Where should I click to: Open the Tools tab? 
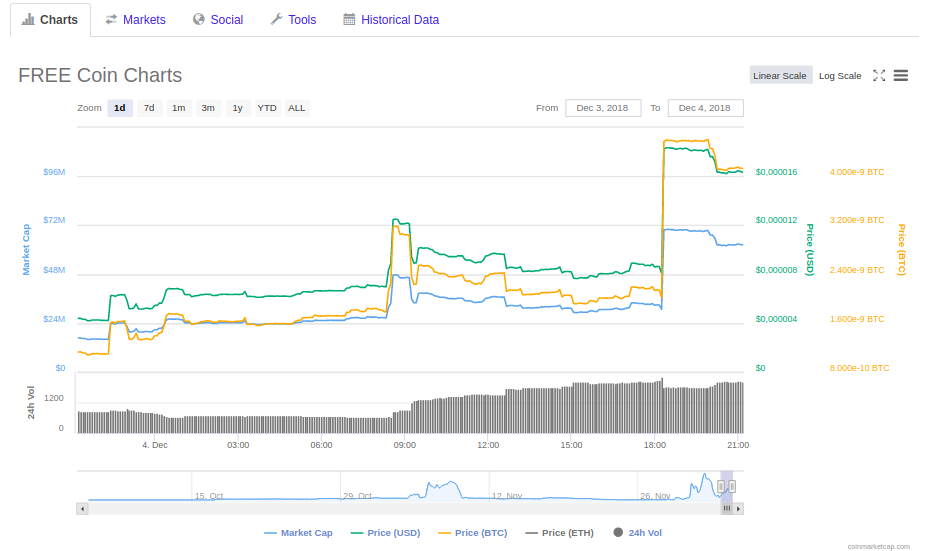pos(293,20)
